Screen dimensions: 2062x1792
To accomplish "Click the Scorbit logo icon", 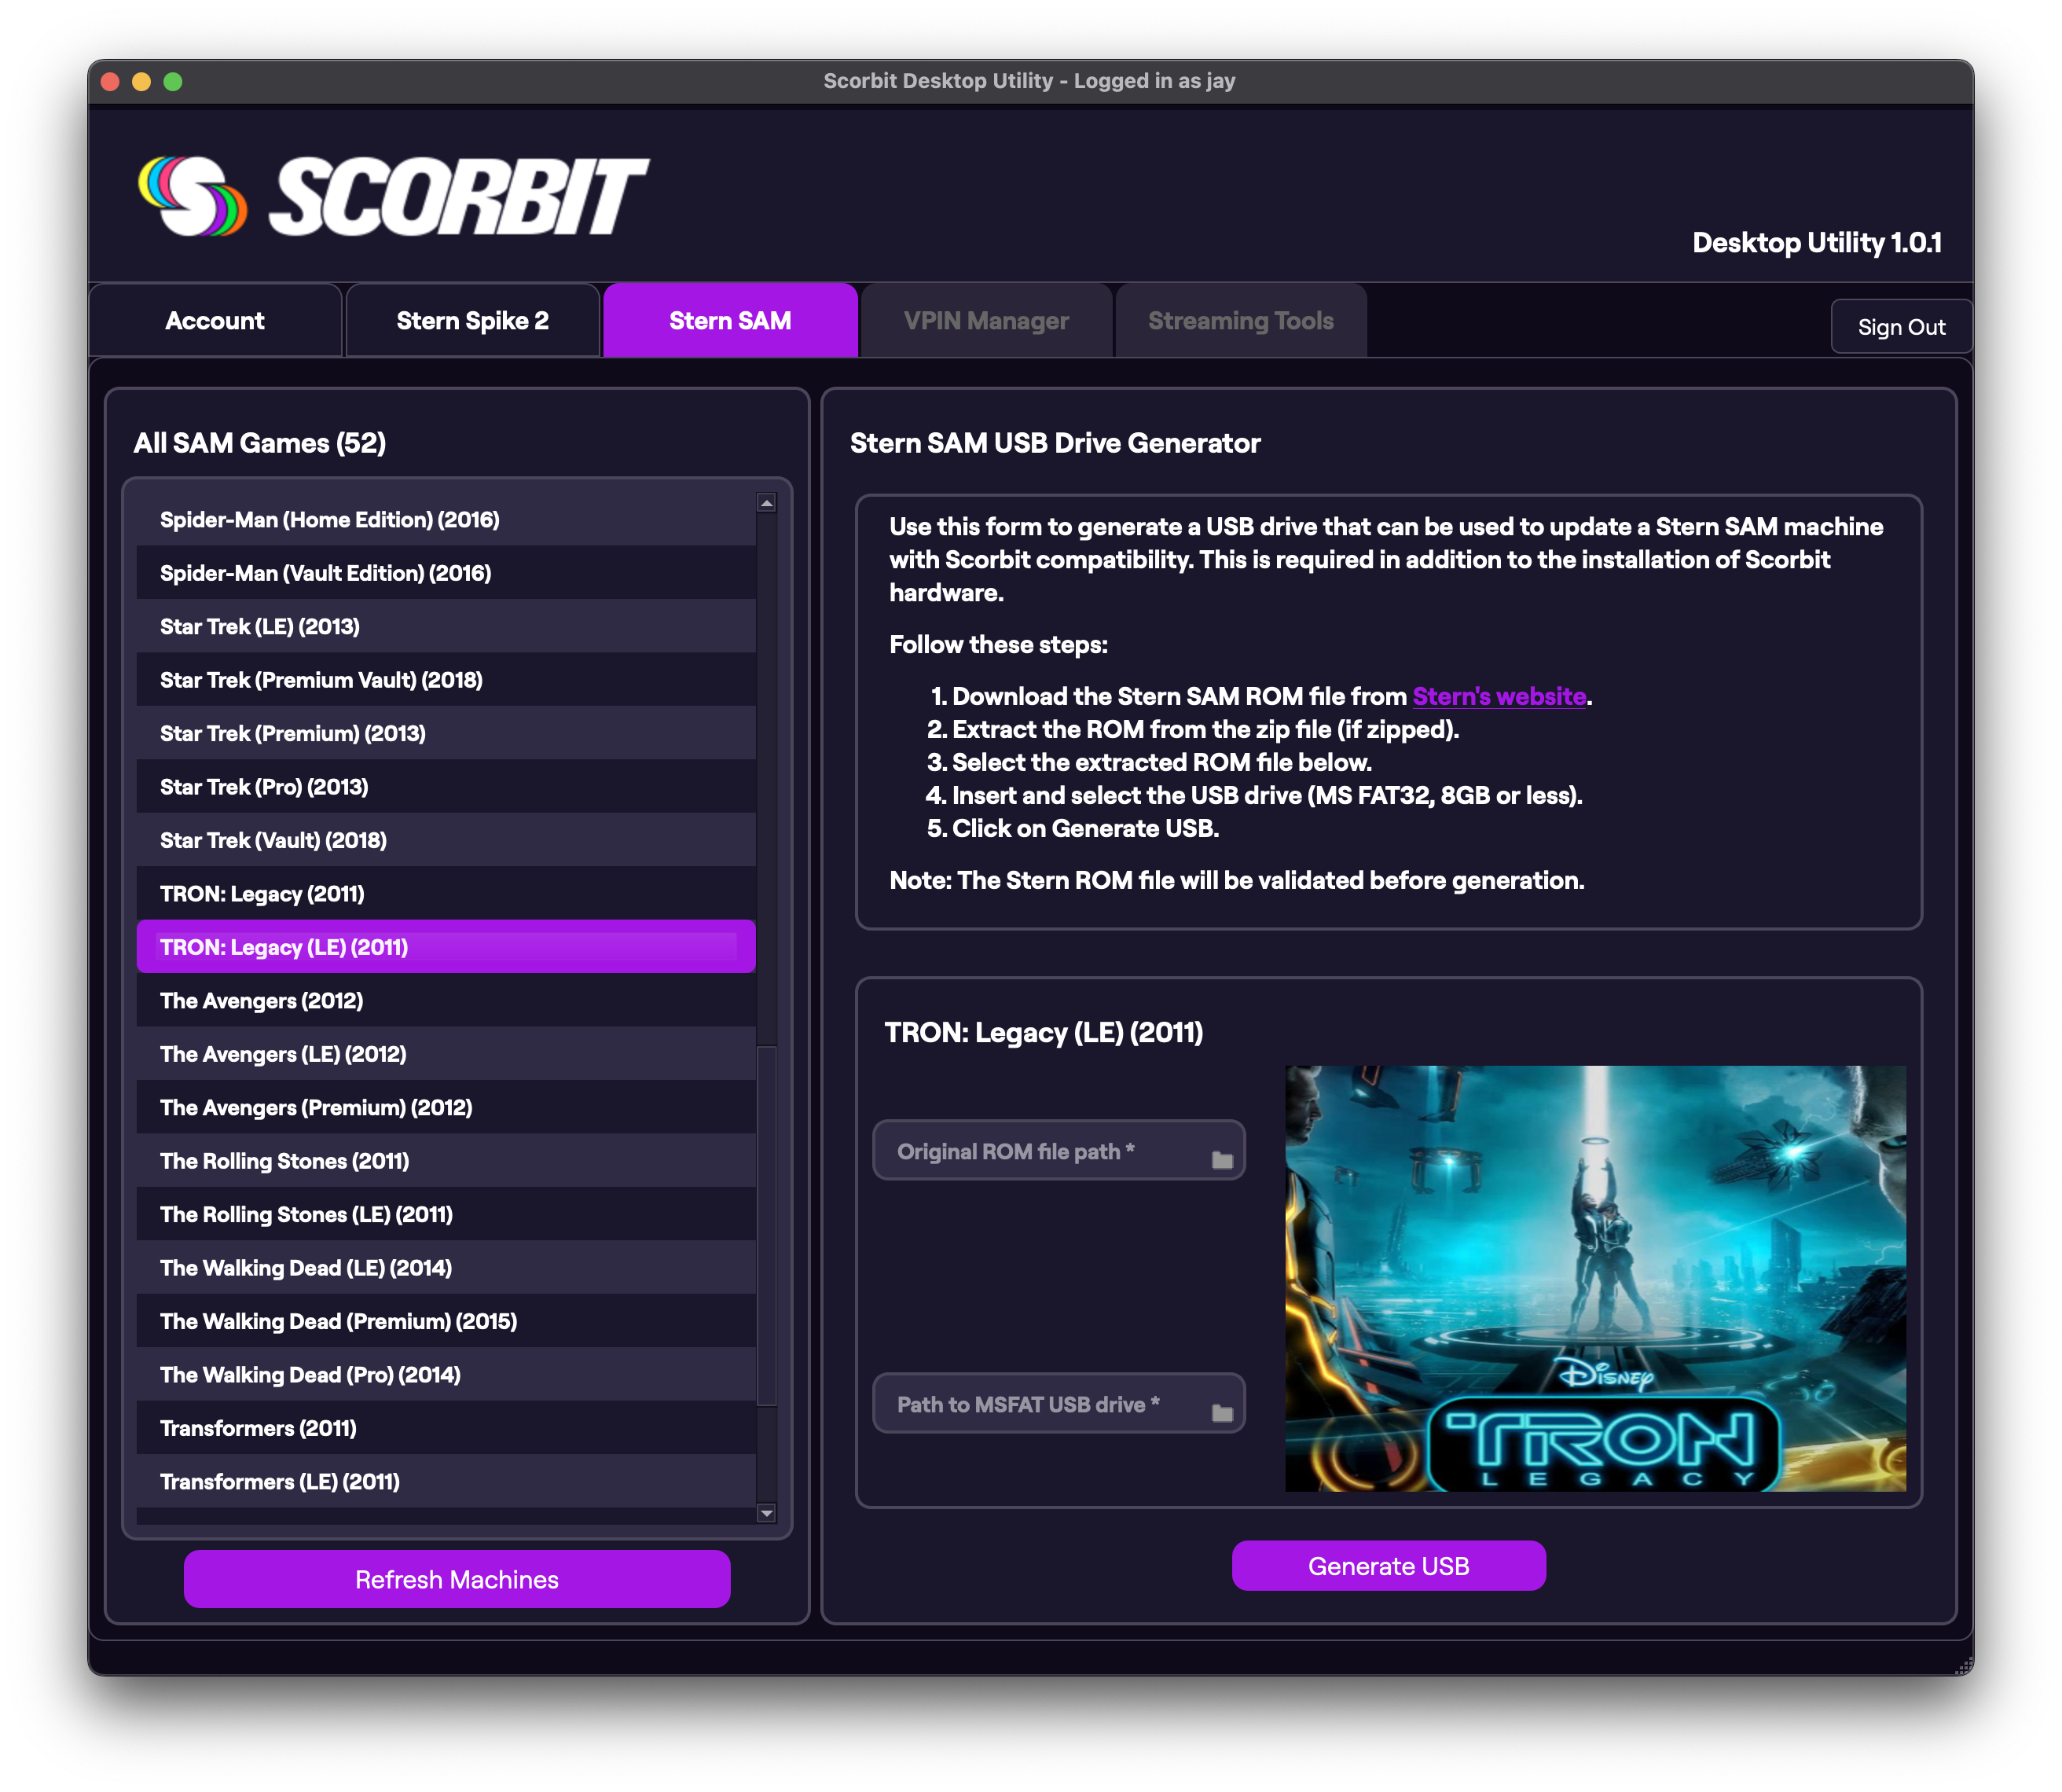I will pyautogui.click(x=192, y=196).
